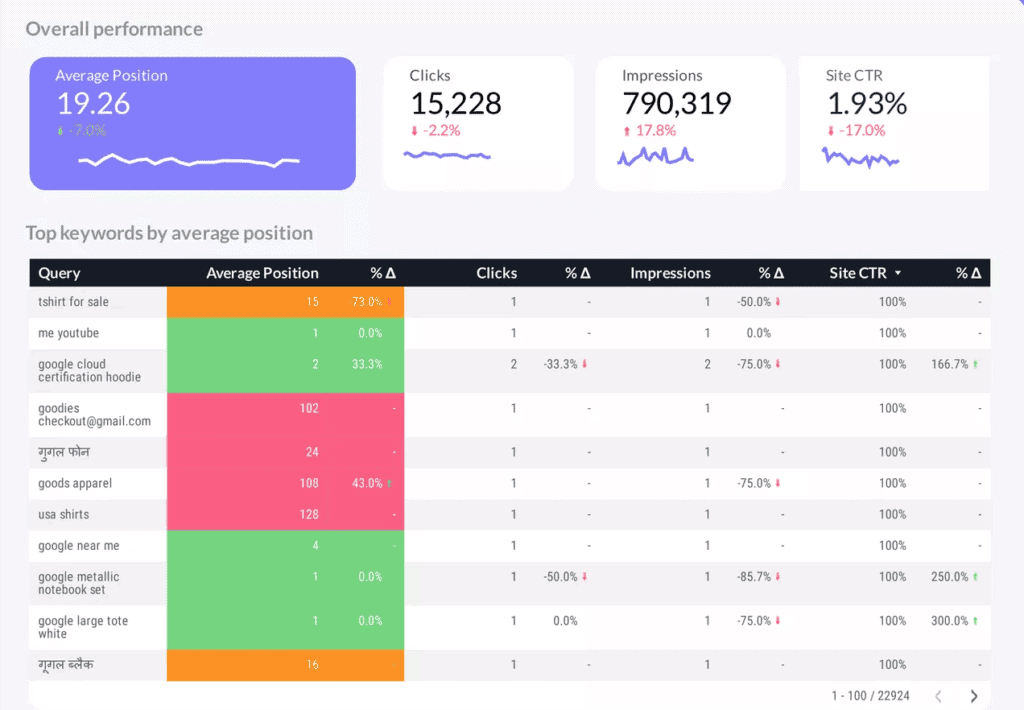
Task: Select the 'गूगल ब्लैक' query
Action: (x=65, y=665)
